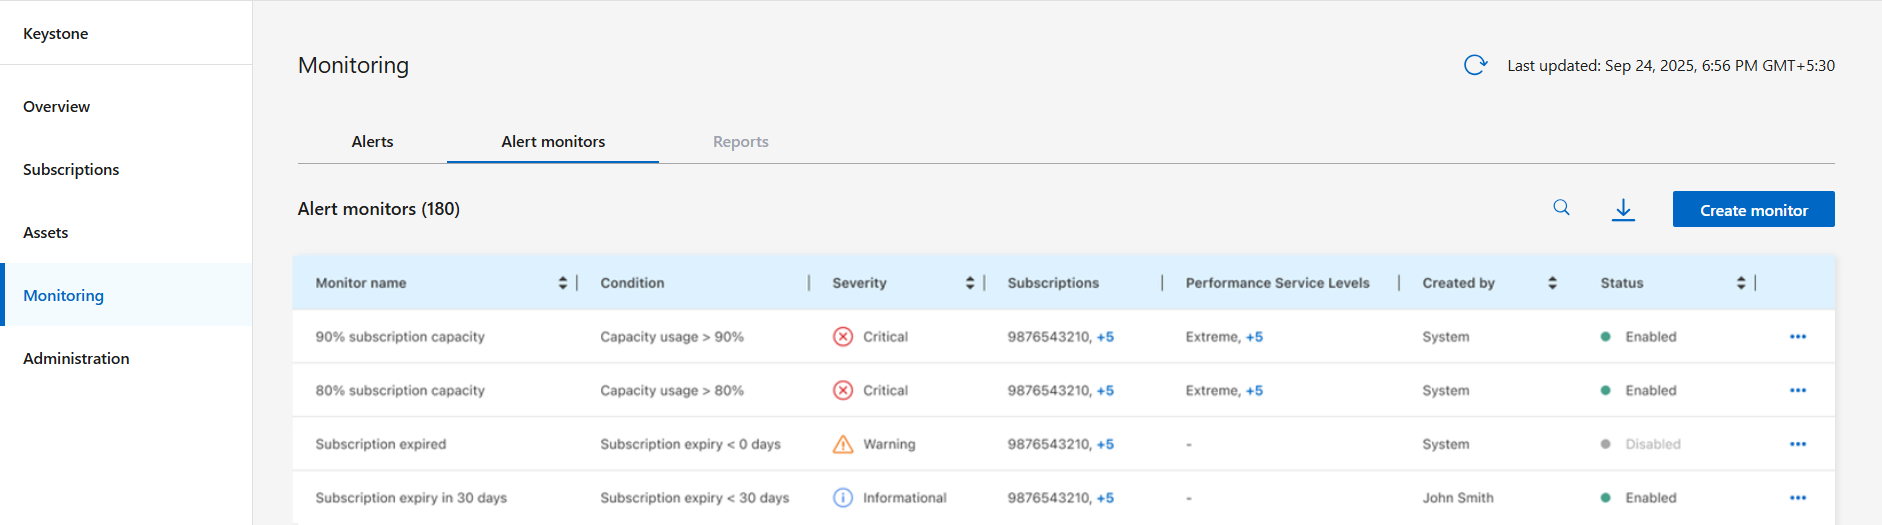This screenshot has height=525, width=1882.
Task: Open more options for Subscription expired monitor
Action: (x=1797, y=444)
